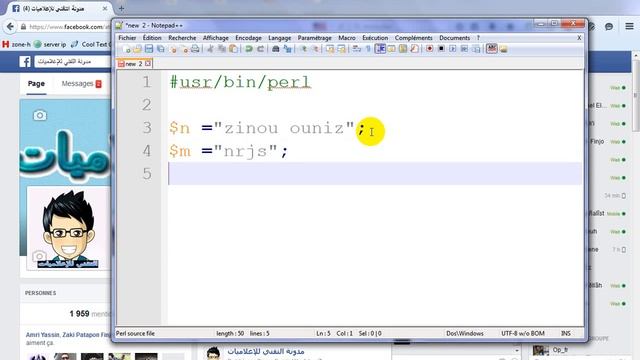Undo last edit with the green Undo arrow
The image size is (640, 360).
point(249,49)
